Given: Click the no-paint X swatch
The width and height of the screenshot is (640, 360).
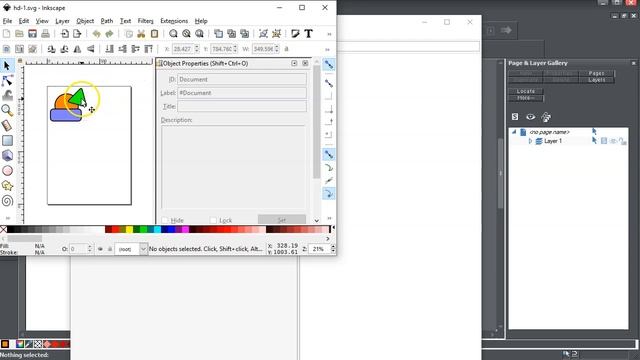Looking at the screenshot, I should pos(3,229).
